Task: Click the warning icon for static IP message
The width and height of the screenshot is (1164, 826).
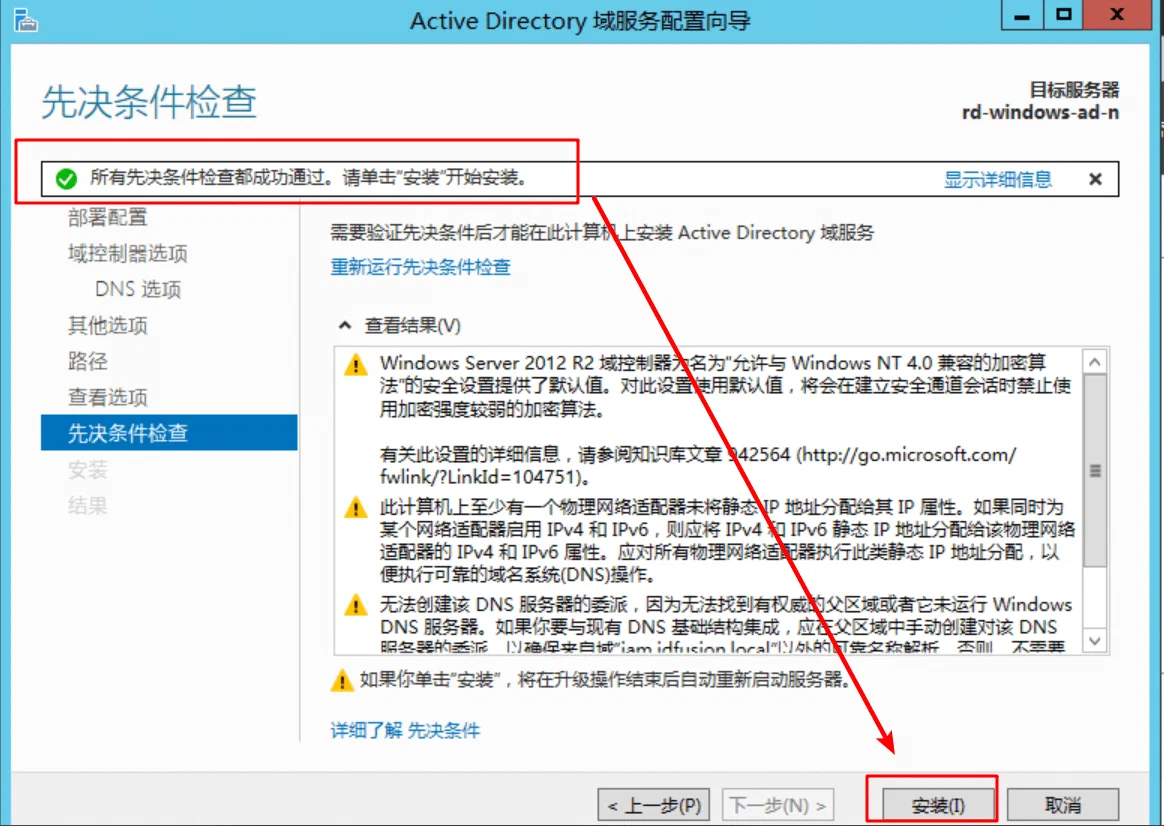Action: point(356,508)
